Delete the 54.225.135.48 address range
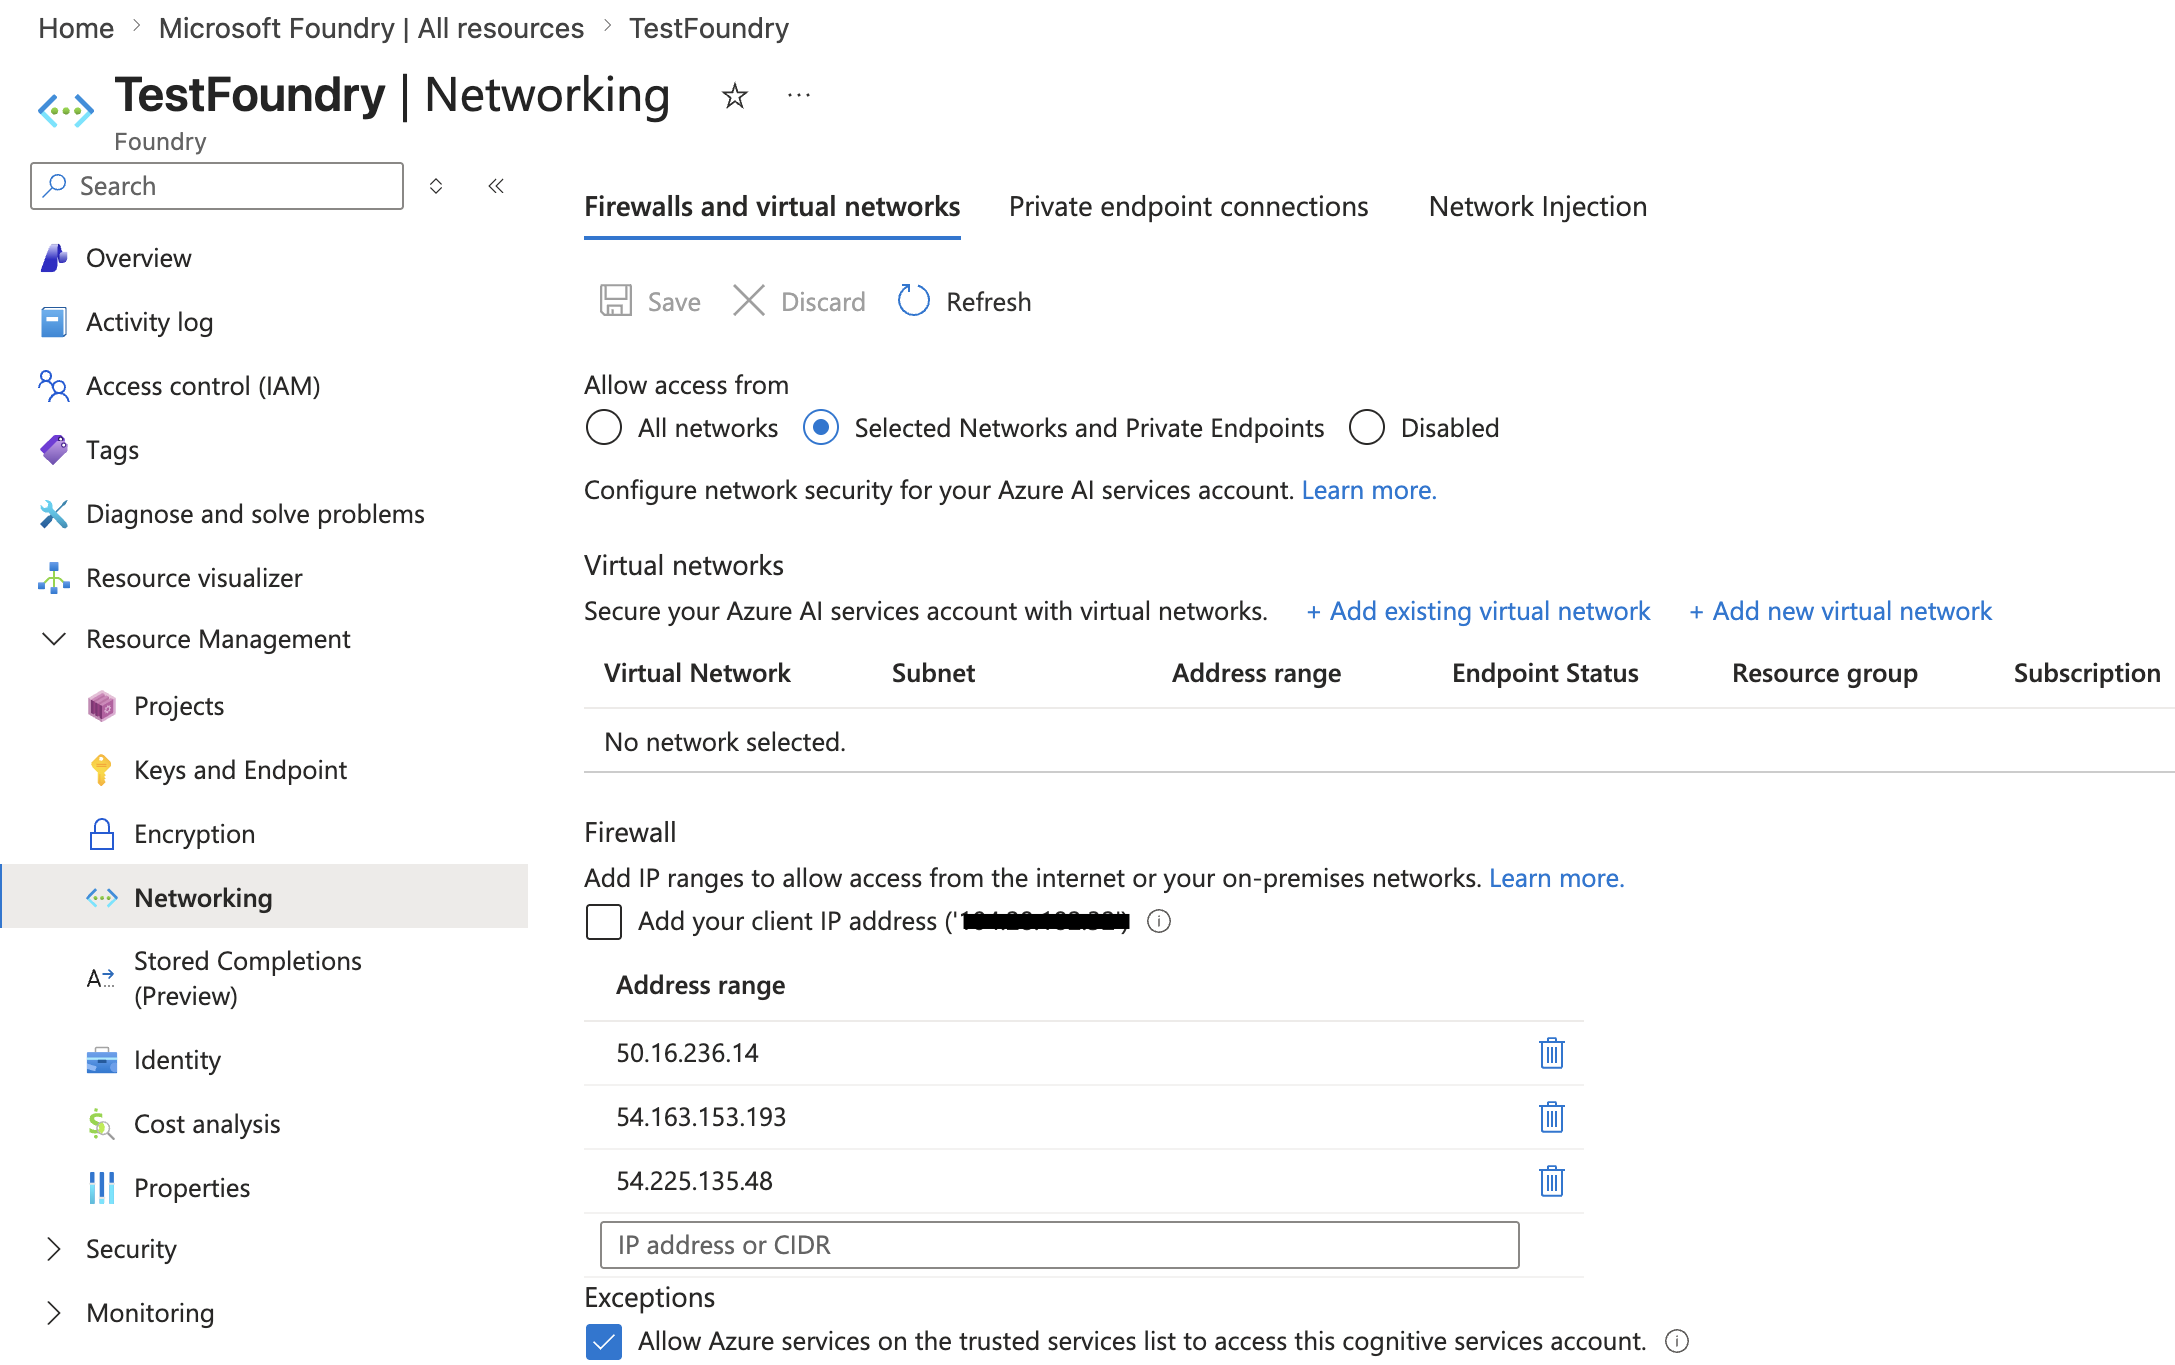The height and width of the screenshot is (1365, 2175). [x=1552, y=1181]
